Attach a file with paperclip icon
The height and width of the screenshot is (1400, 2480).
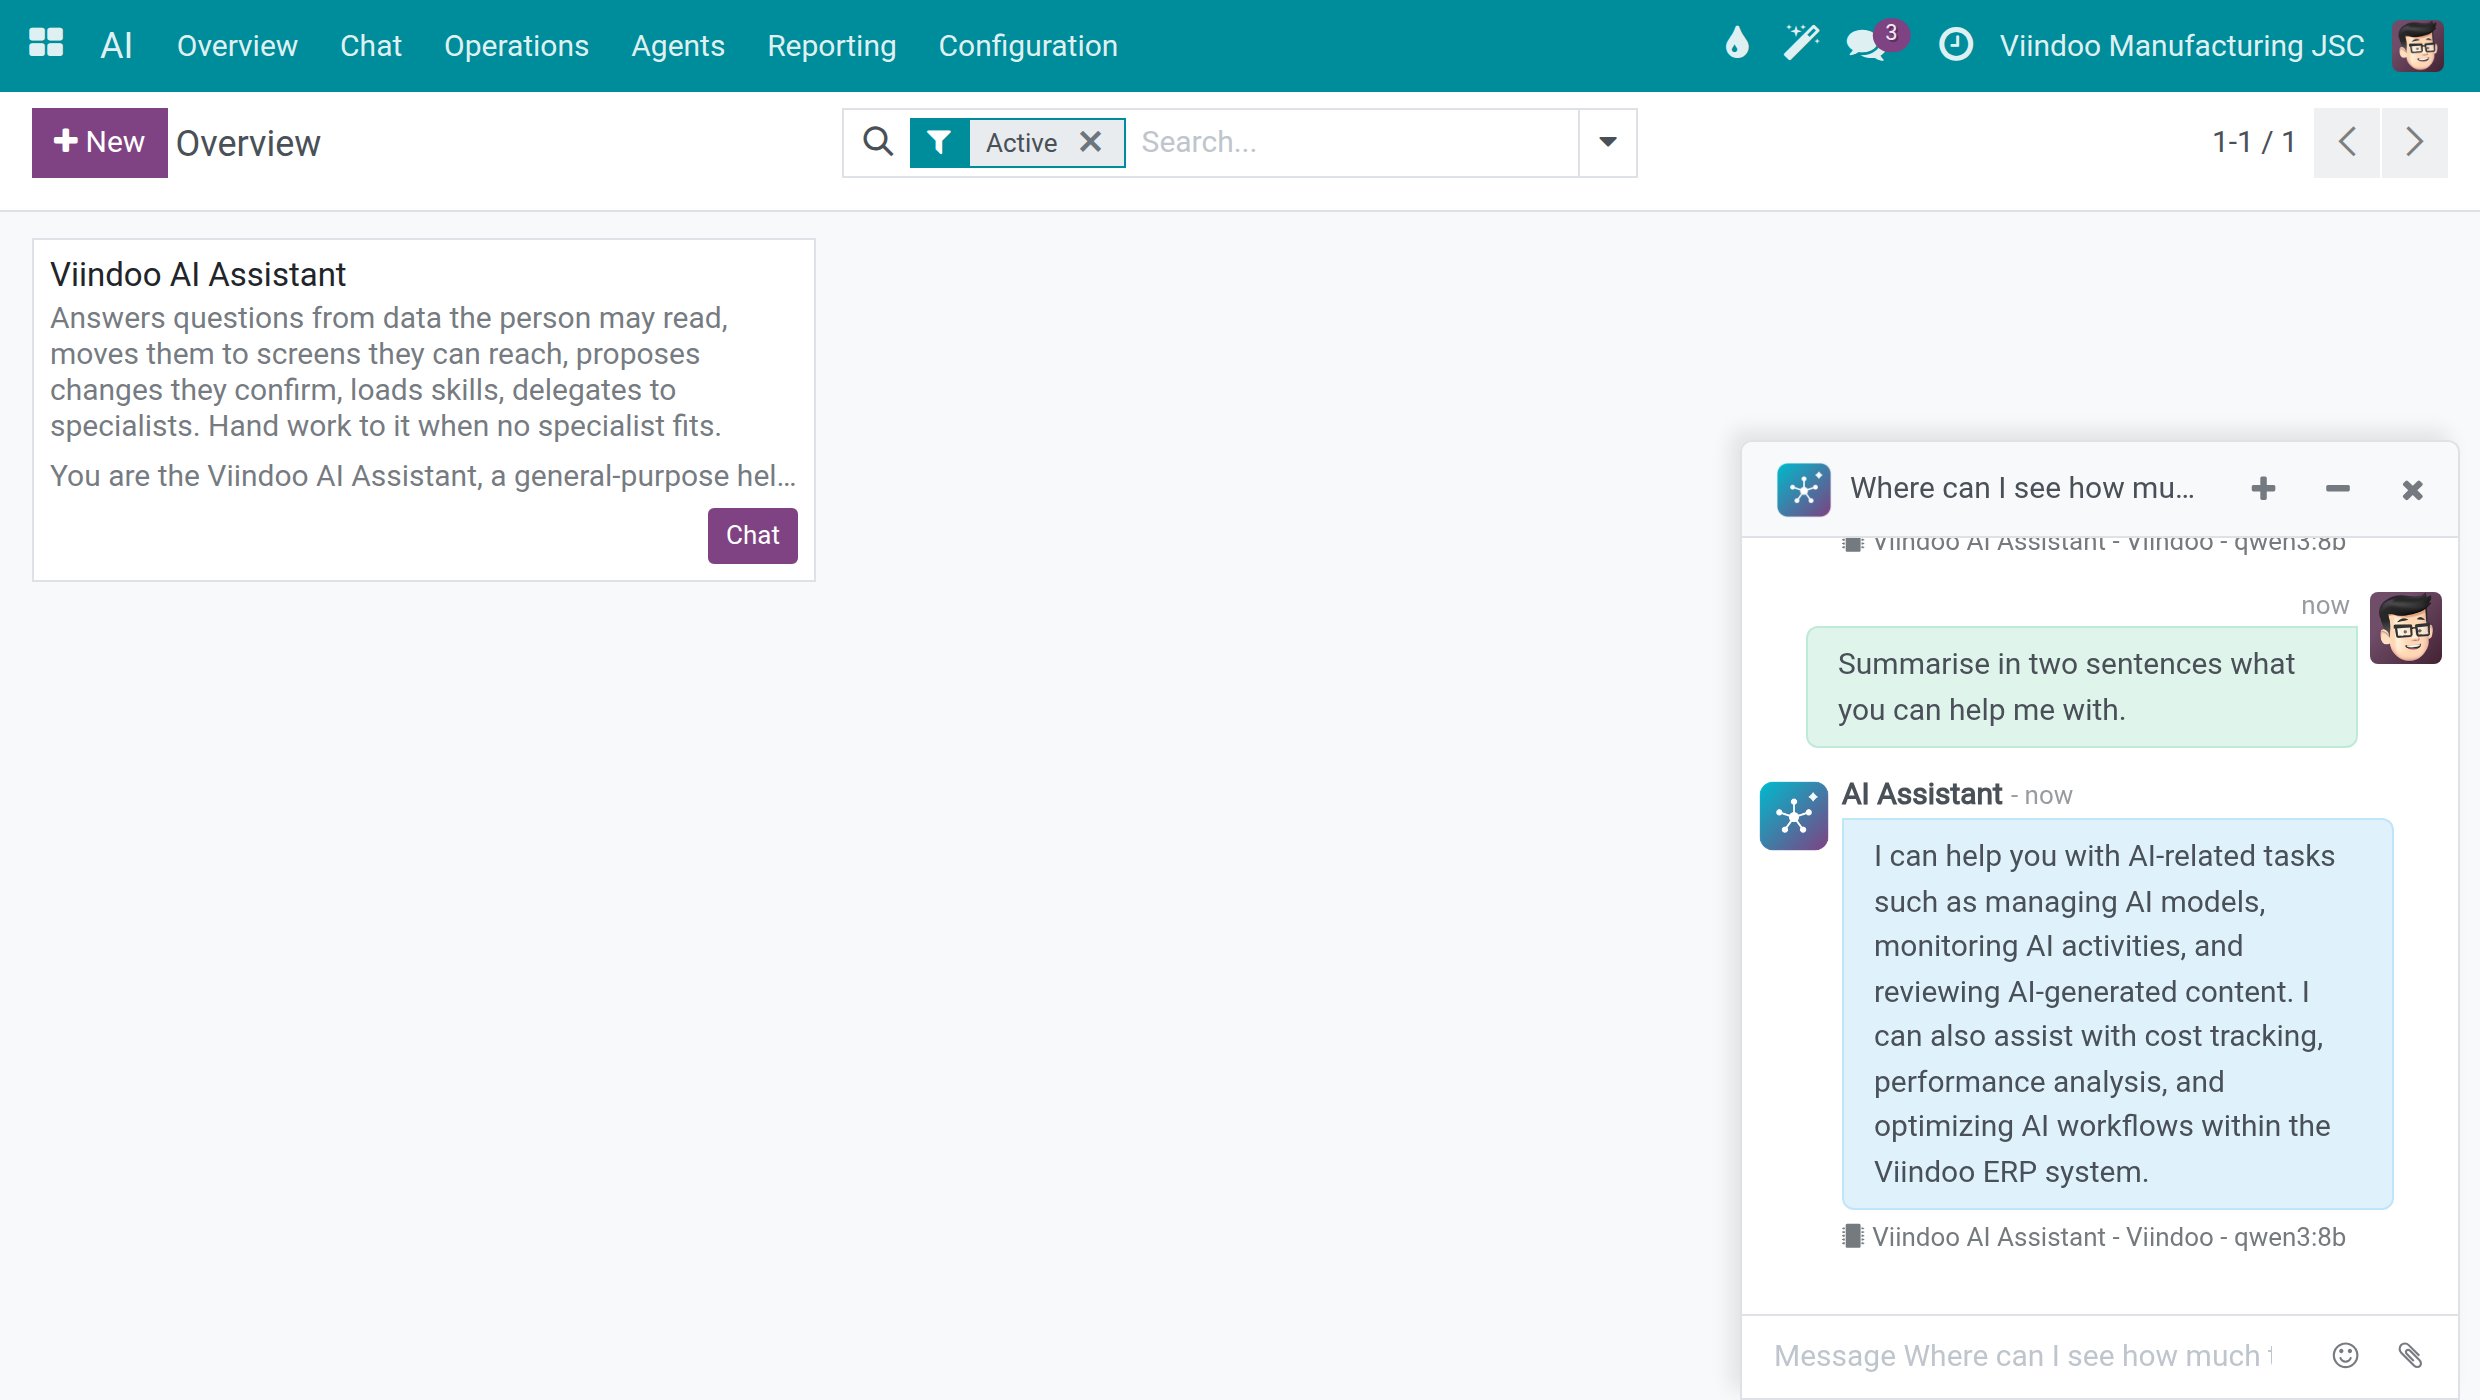(2410, 1355)
